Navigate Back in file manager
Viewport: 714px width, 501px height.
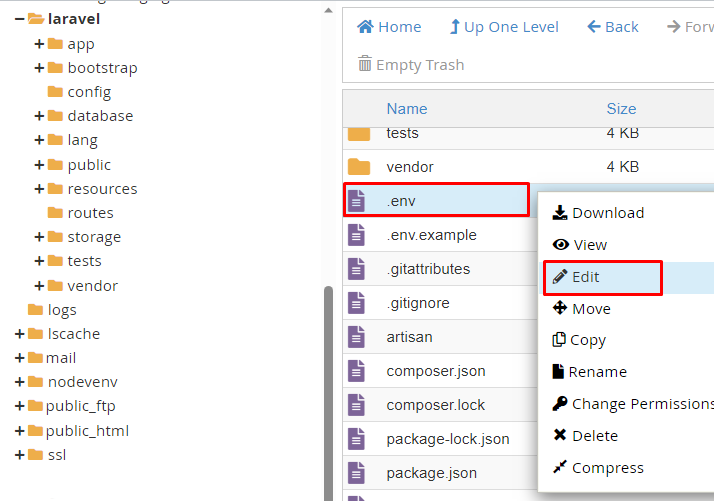click(x=613, y=27)
